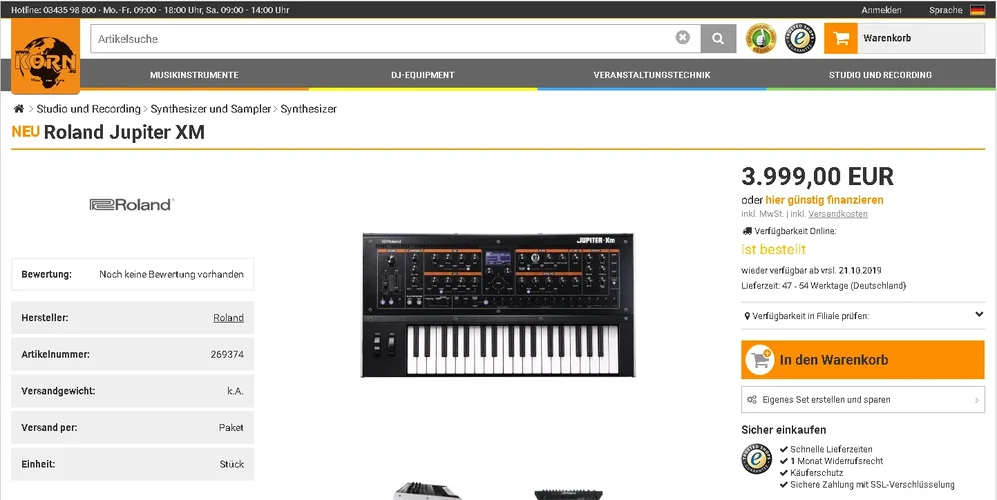
Task: Expand Verfügbarkeit in Filiale prüfen
Action: click(863, 315)
